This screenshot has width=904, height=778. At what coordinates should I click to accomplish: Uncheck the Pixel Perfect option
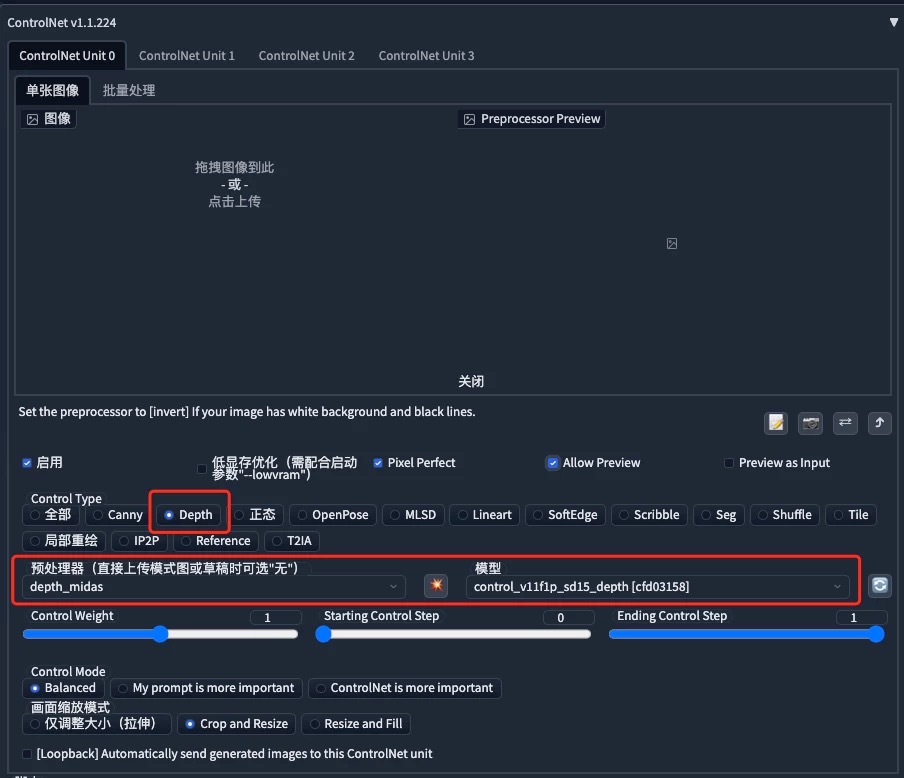click(x=377, y=462)
